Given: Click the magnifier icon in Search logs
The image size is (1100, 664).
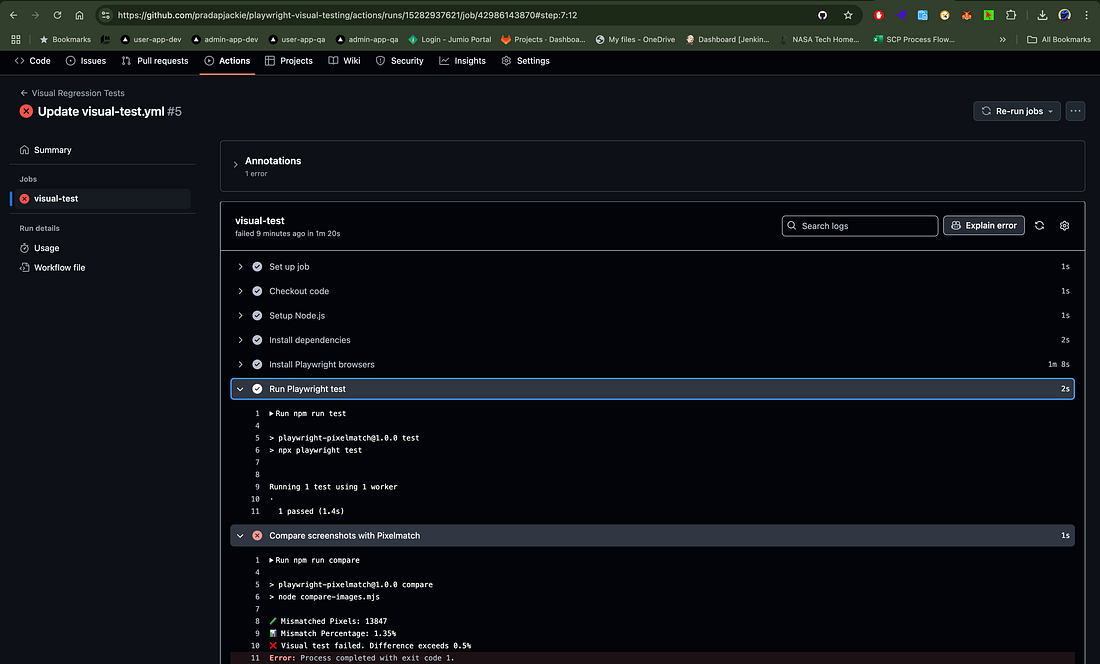Looking at the screenshot, I should pos(791,226).
